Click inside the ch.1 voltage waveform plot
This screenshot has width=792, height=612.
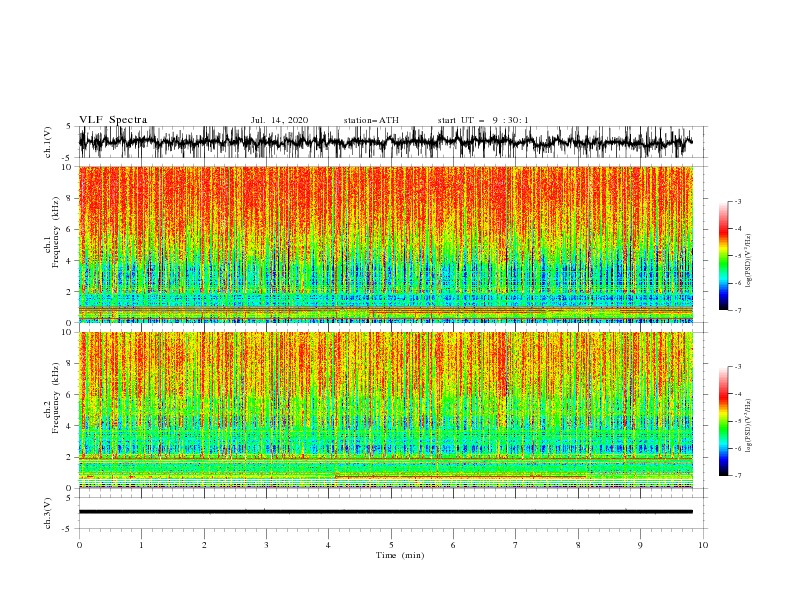tap(392, 142)
